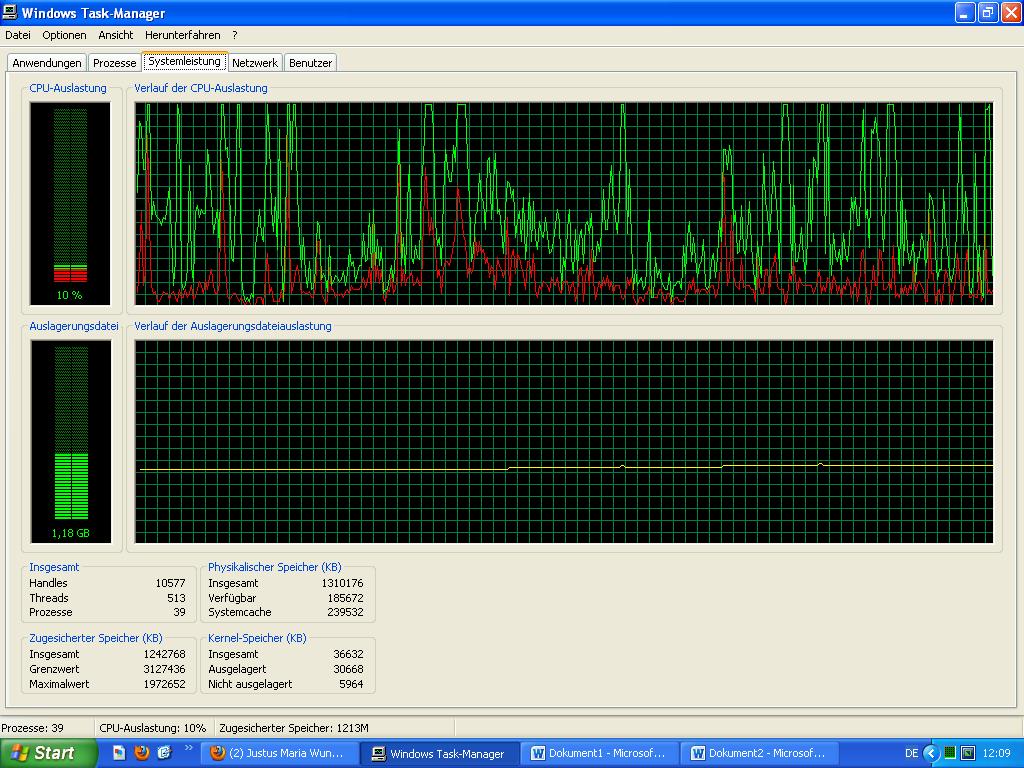This screenshot has height=768, width=1024.
Task: Expand hidden tray icons with the arrow
Action: click(931, 753)
